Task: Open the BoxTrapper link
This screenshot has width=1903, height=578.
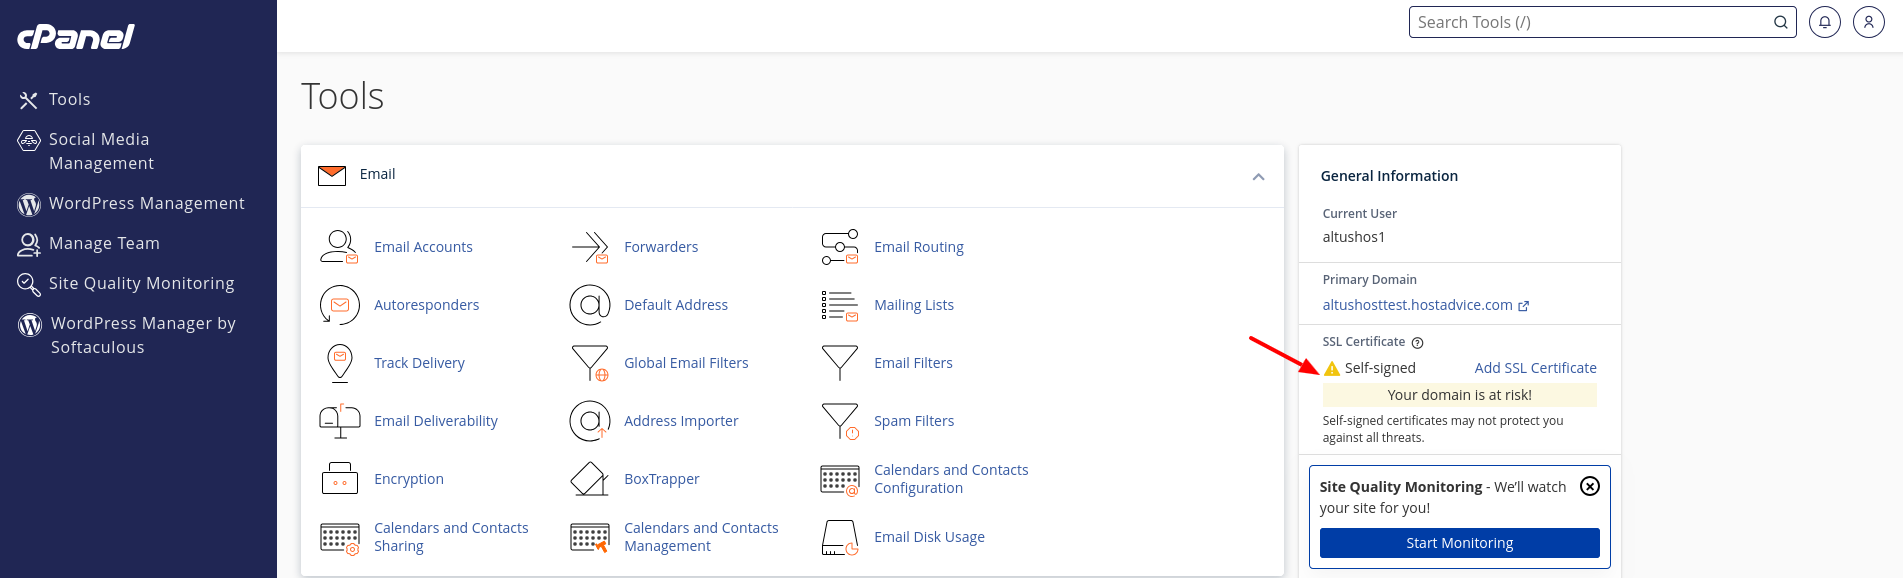Action: point(662,479)
